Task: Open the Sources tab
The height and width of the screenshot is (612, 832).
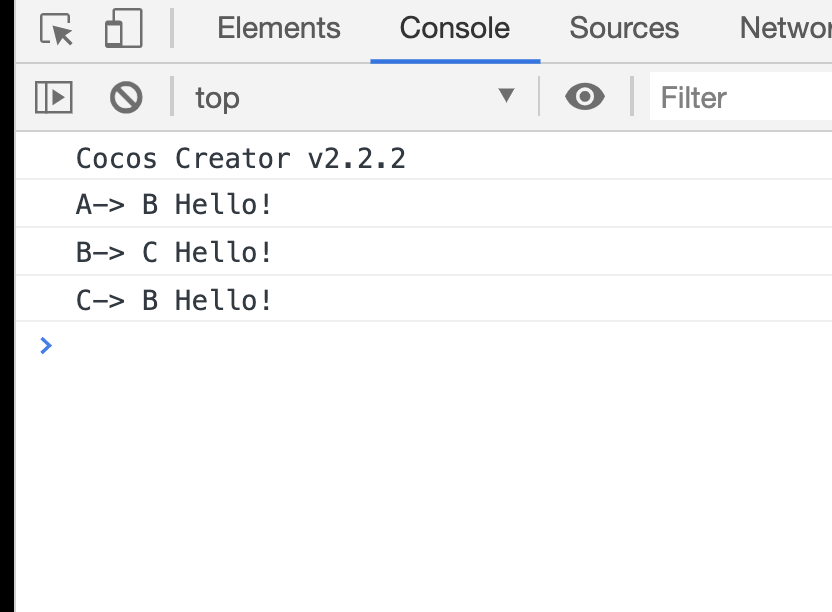Action: click(624, 28)
